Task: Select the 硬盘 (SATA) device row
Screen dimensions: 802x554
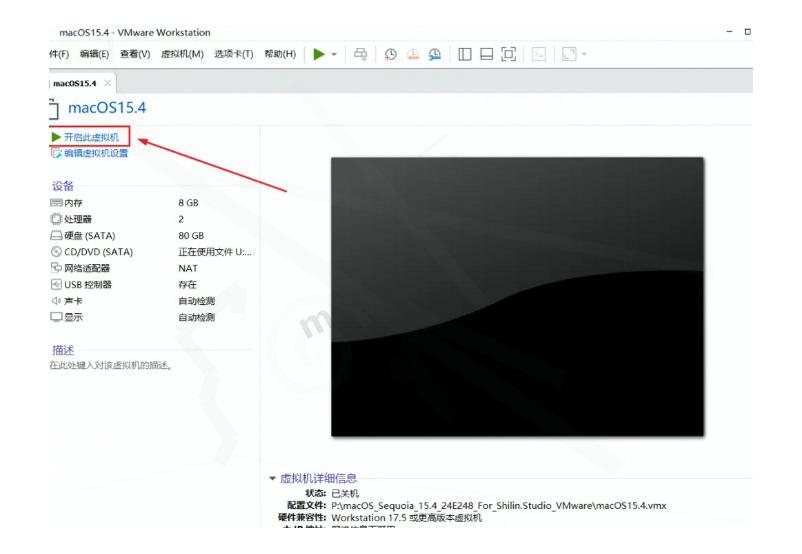Action: (x=151, y=236)
